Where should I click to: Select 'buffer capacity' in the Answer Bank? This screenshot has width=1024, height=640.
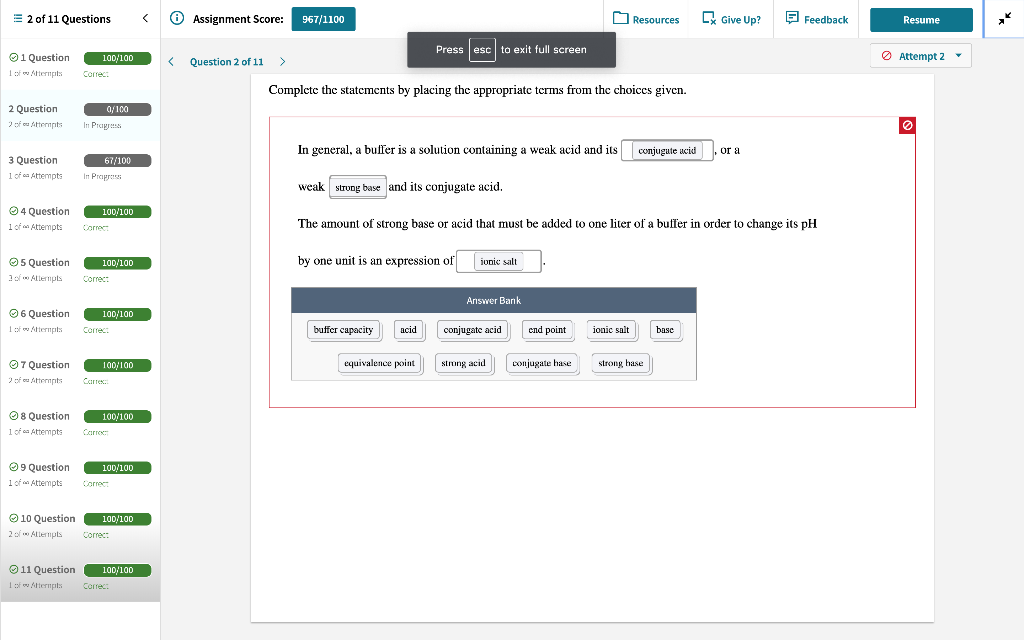(x=344, y=330)
